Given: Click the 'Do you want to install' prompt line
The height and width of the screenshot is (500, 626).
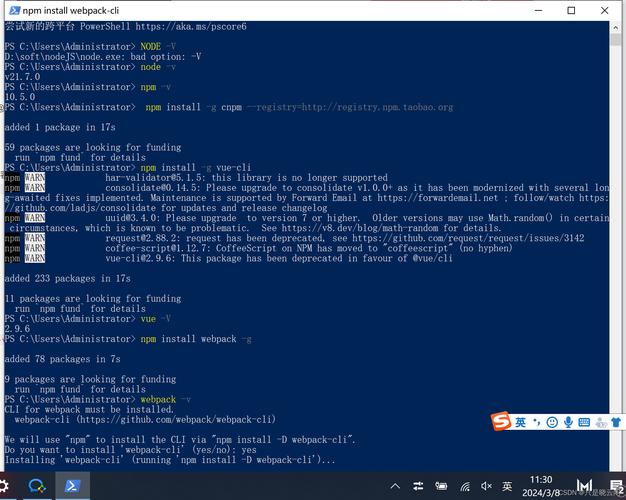Looking at the screenshot, I should click(x=131, y=450).
